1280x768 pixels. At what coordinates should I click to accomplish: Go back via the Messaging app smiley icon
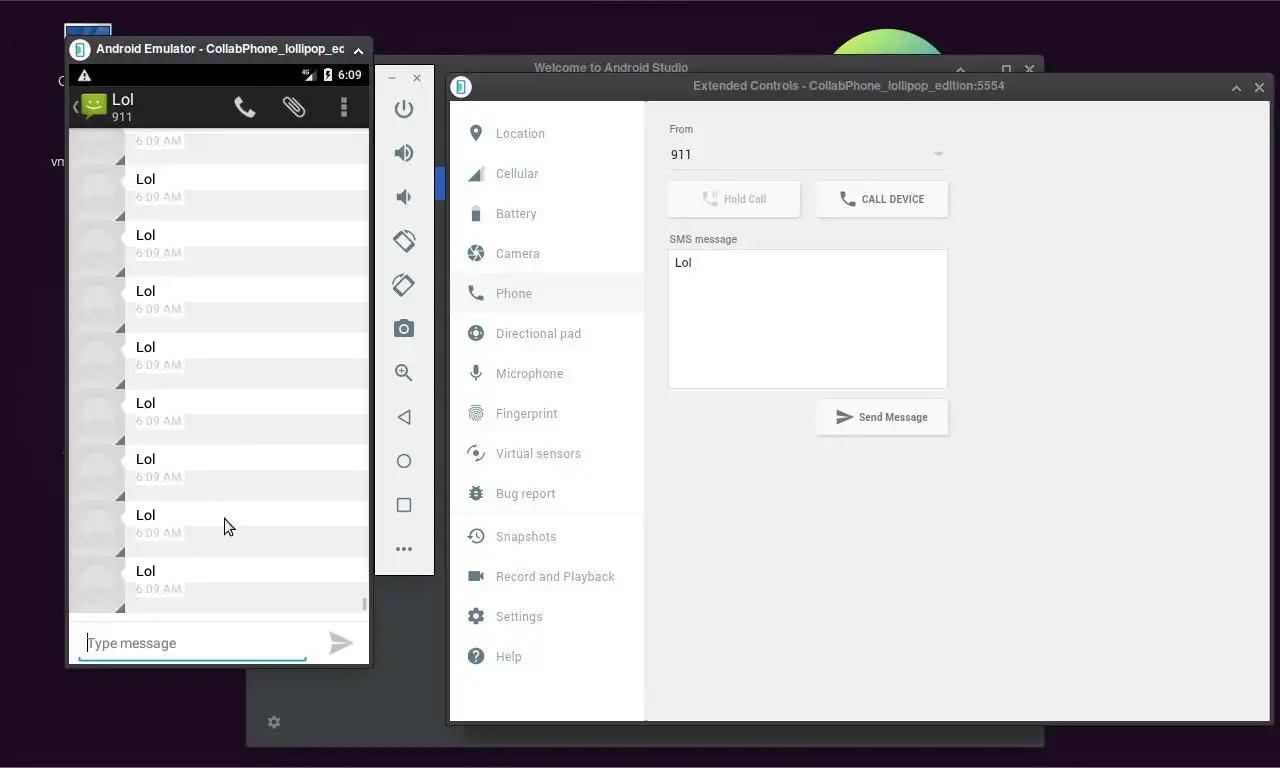pos(93,106)
